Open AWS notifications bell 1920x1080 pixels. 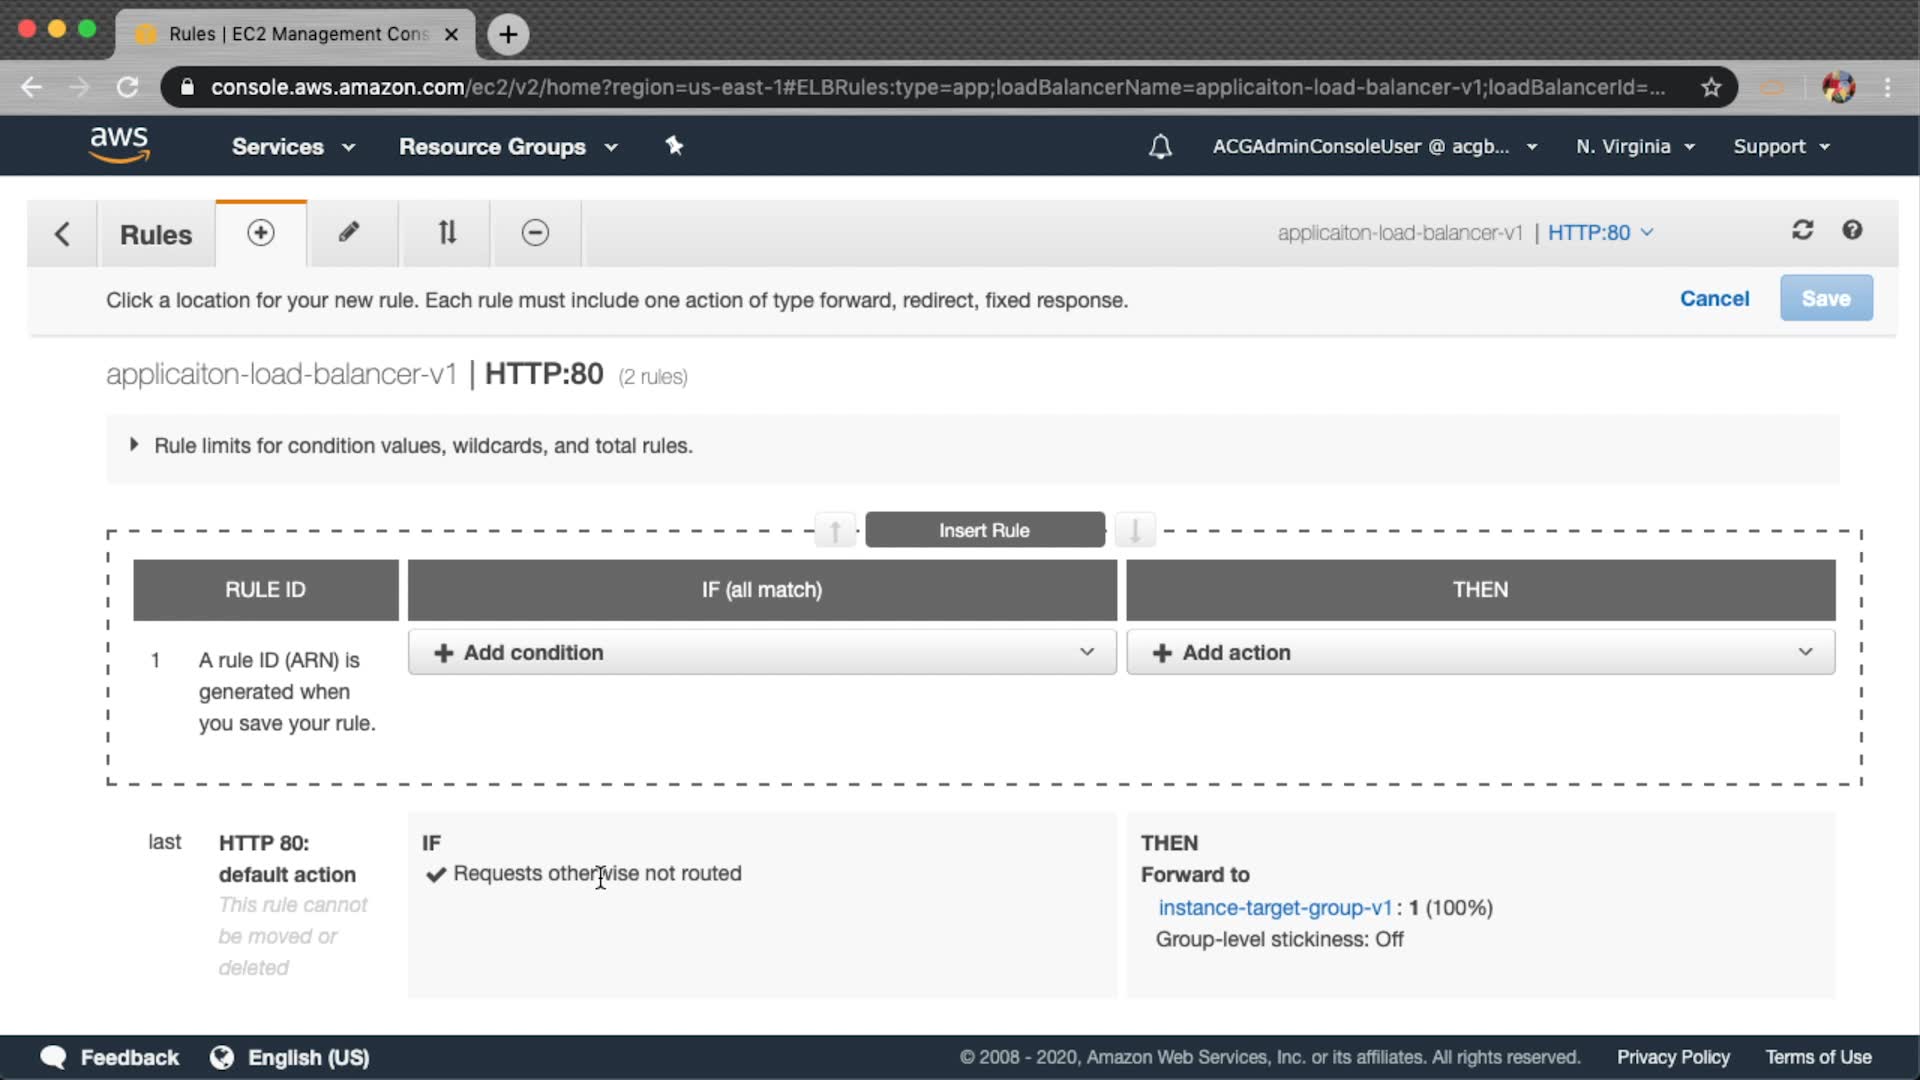pyautogui.click(x=1160, y=147)
